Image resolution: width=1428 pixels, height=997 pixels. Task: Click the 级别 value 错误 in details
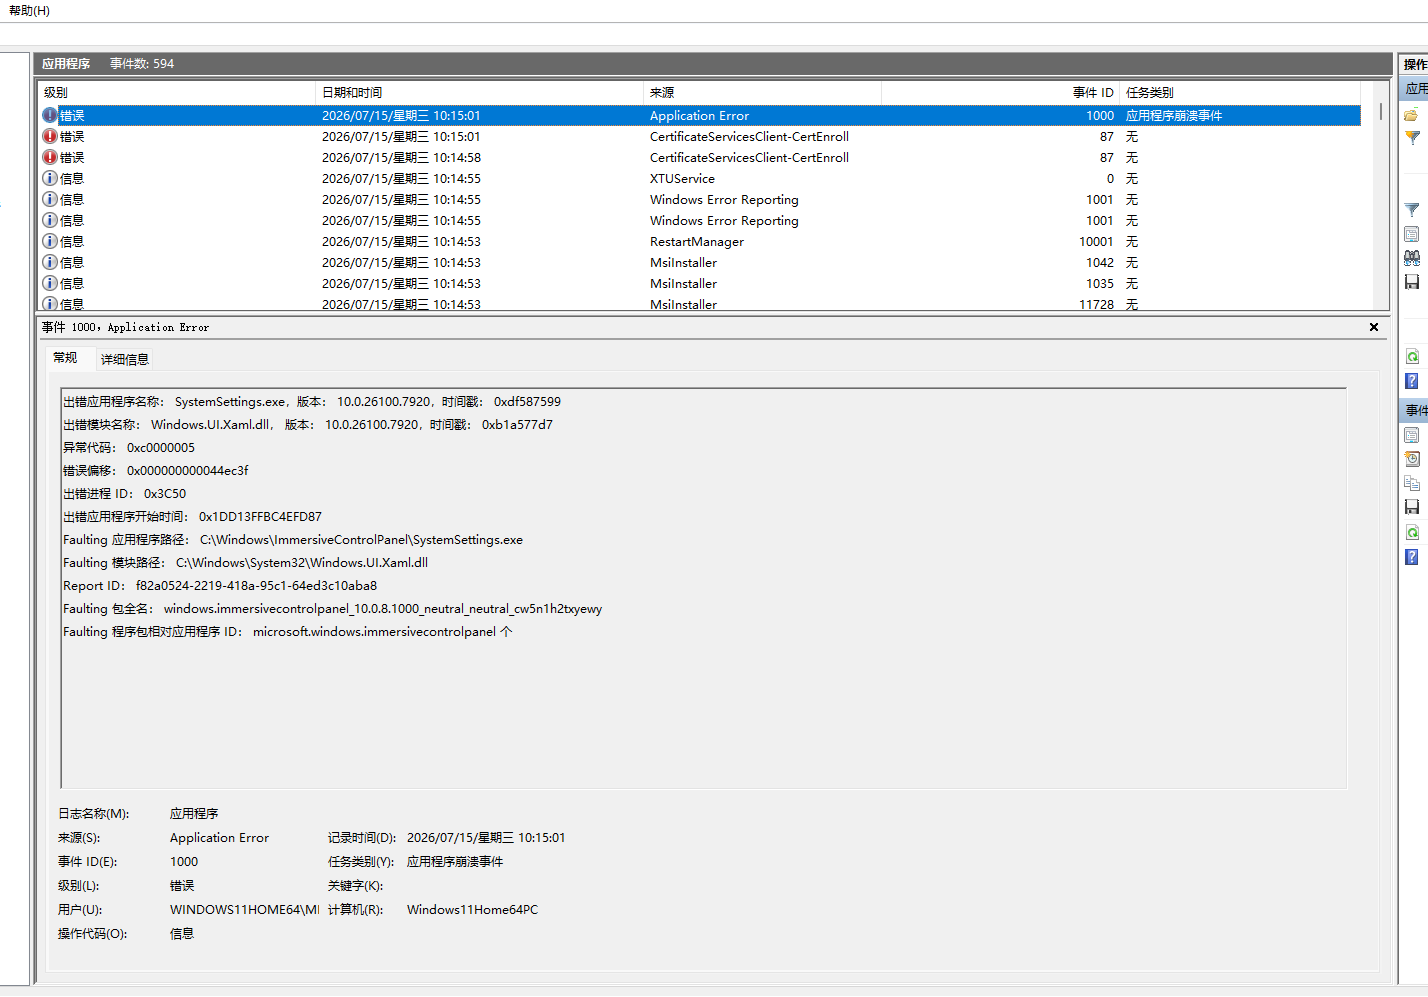[182, 885]
